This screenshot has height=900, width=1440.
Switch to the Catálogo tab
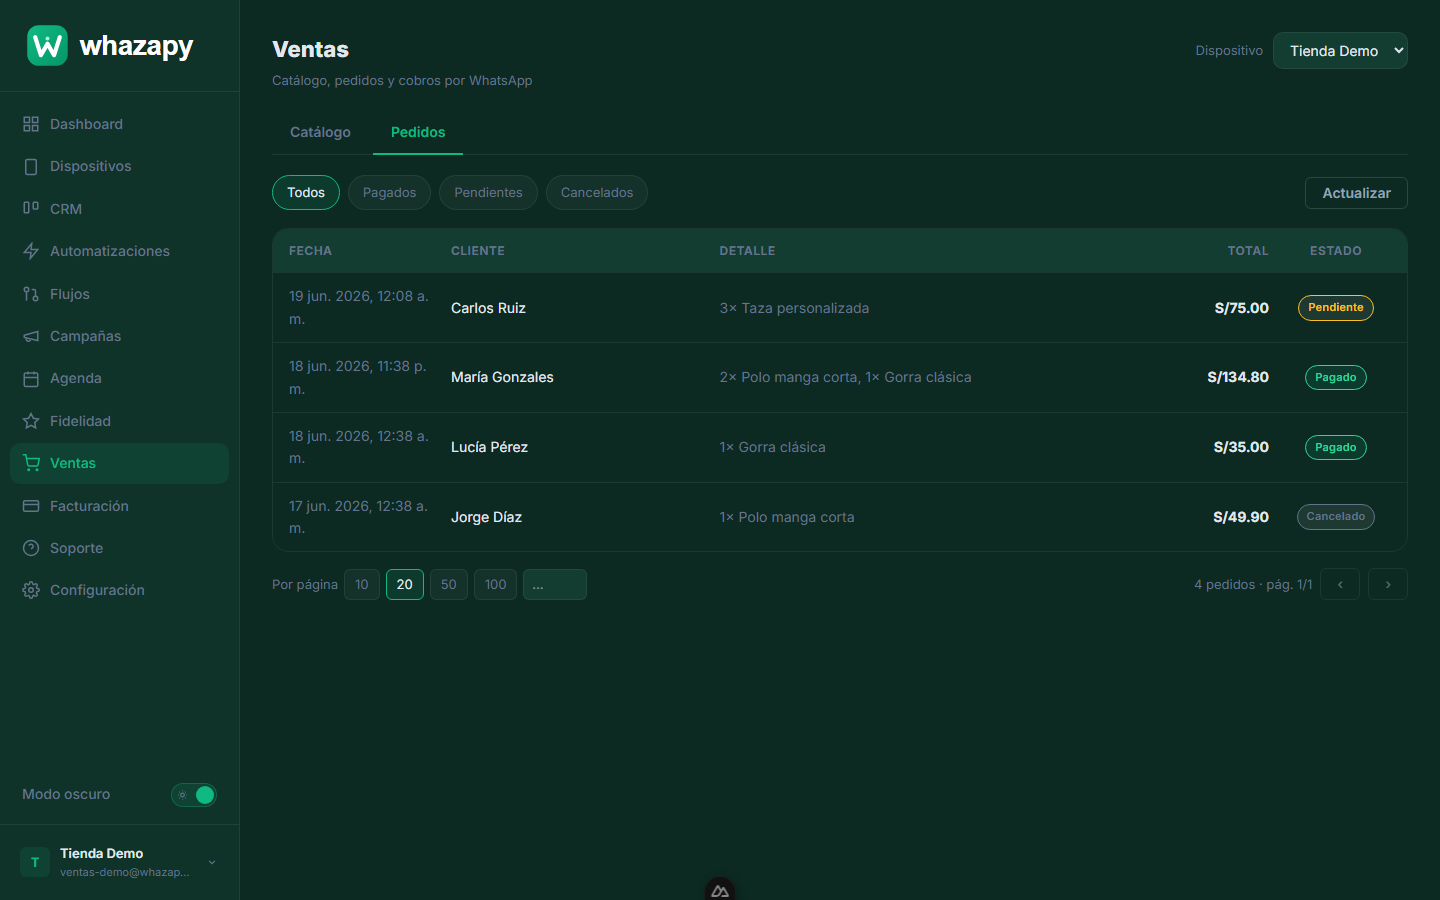[x=320, y=132]
